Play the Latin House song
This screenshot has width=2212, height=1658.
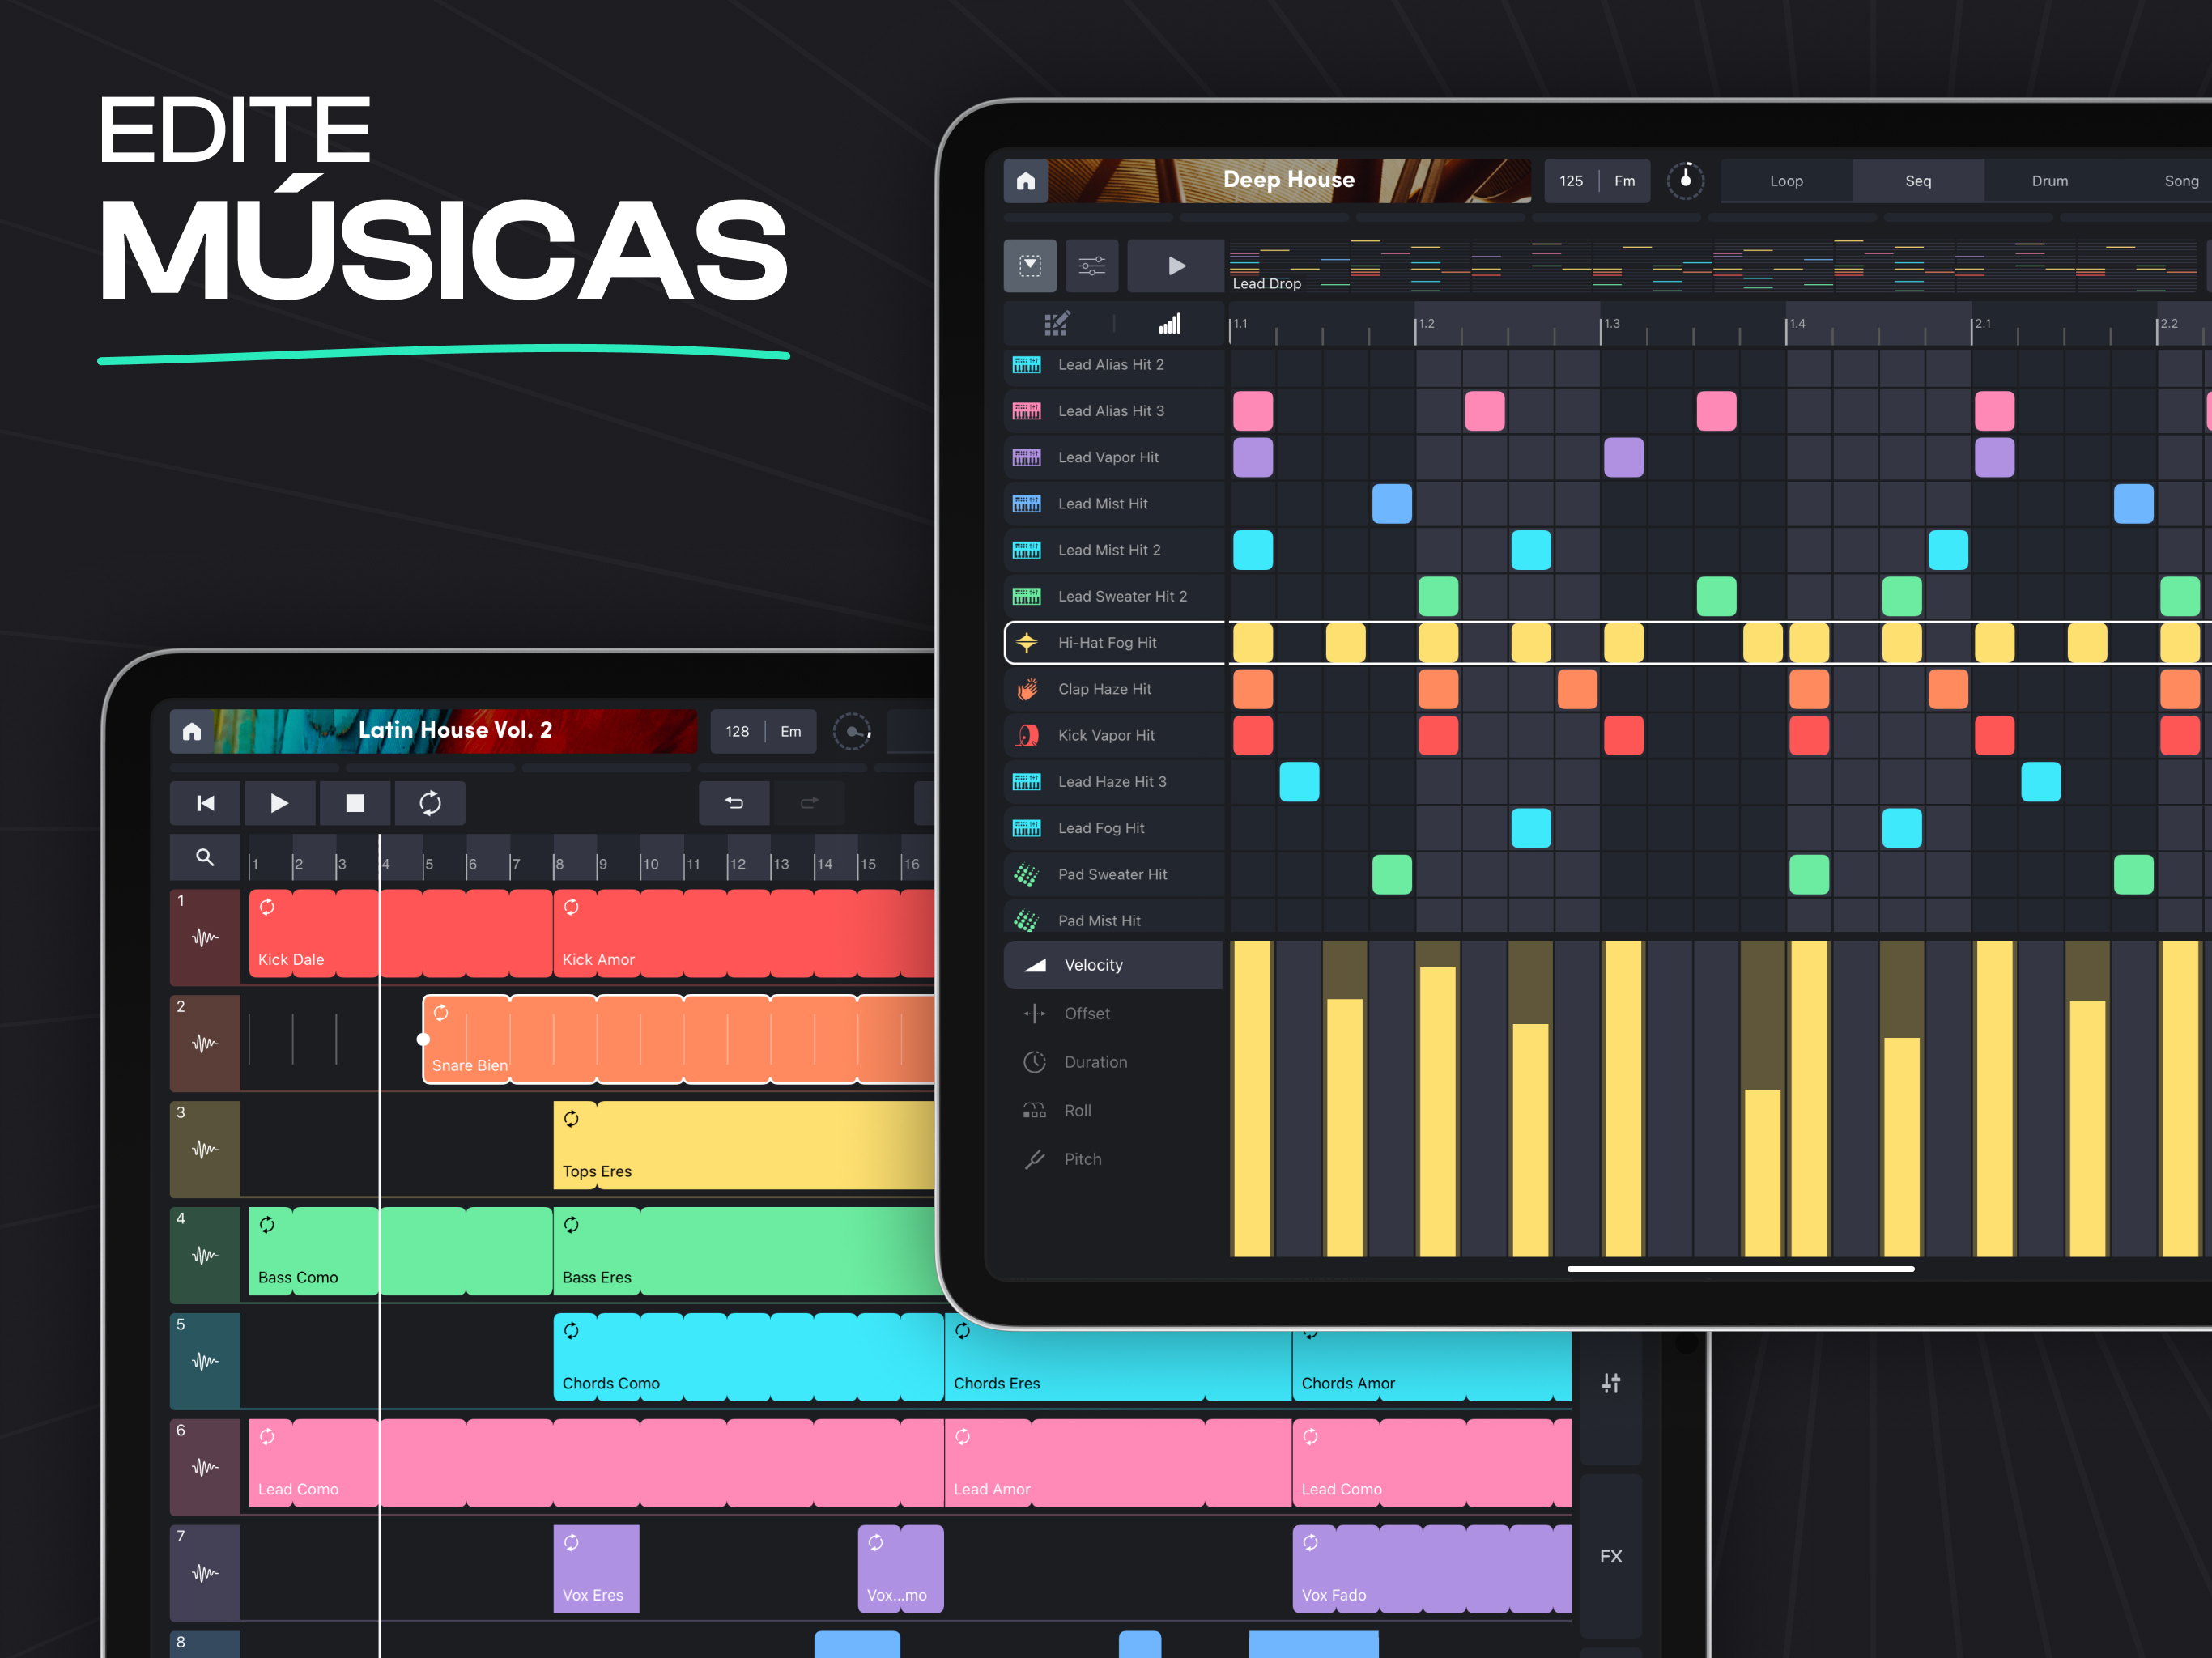pyautogui.click(x=279, y=803)
